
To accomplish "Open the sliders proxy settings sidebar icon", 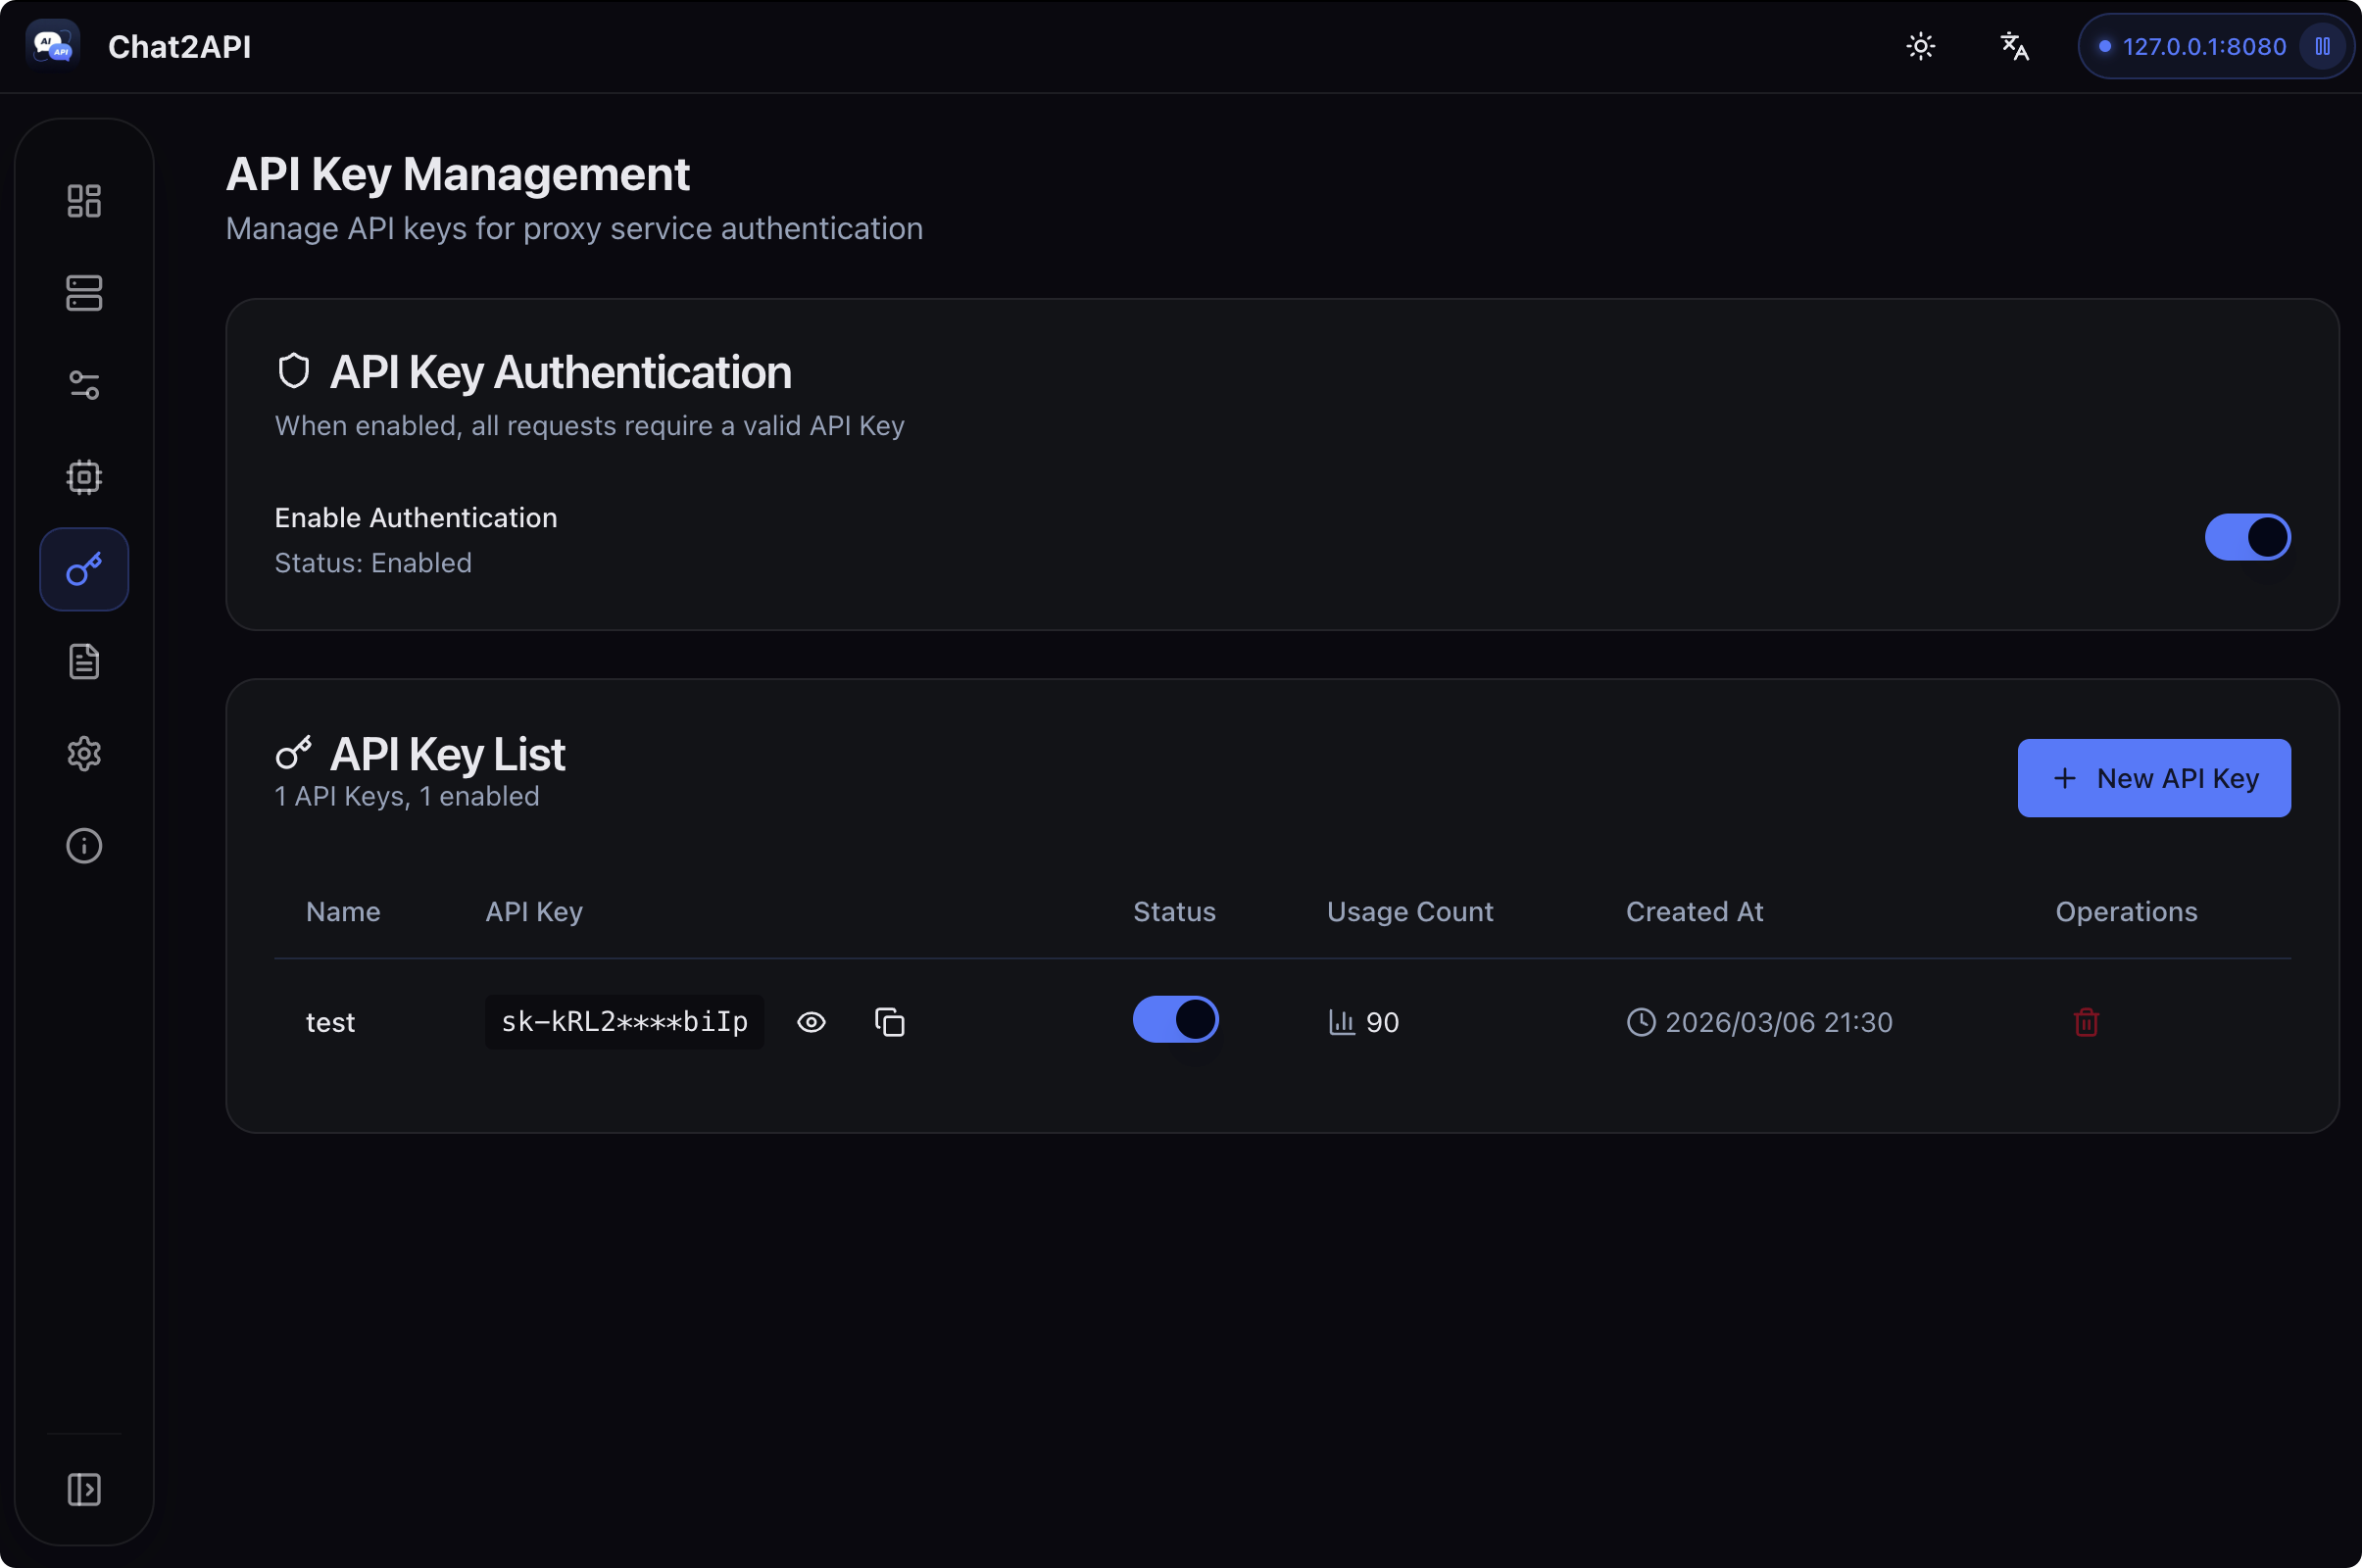I will click(84, 385).
